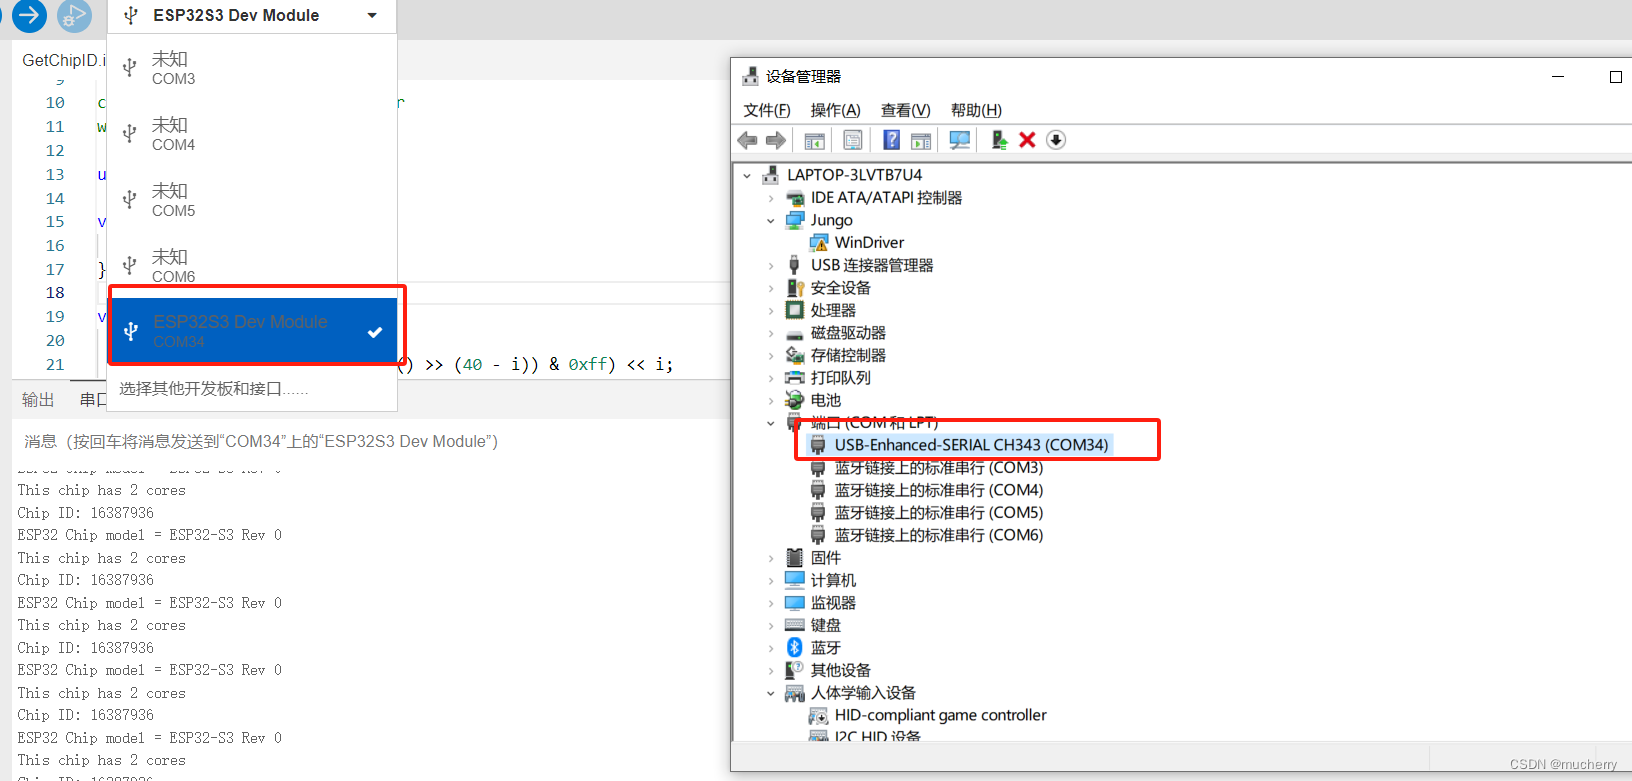
Task: Select unknown port COM6 in board list
Action: pos(252,266)
